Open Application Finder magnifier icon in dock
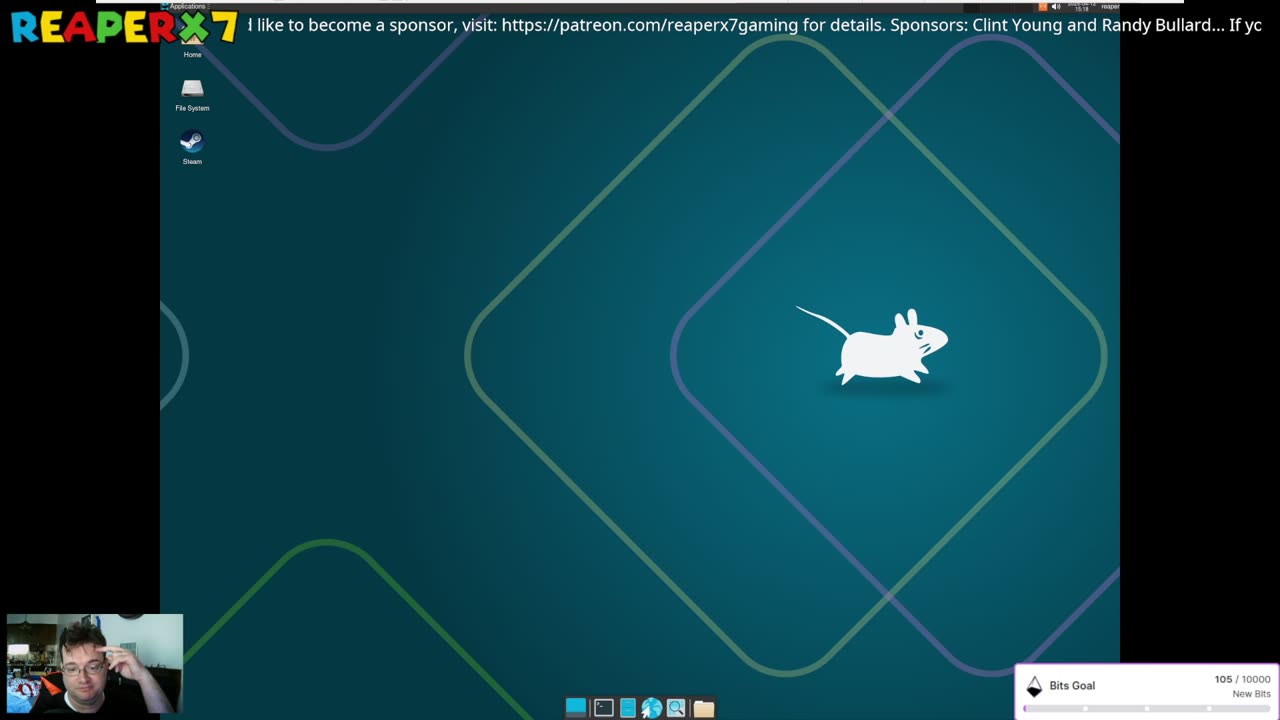 pyautogui.click(x=676, y=708)
